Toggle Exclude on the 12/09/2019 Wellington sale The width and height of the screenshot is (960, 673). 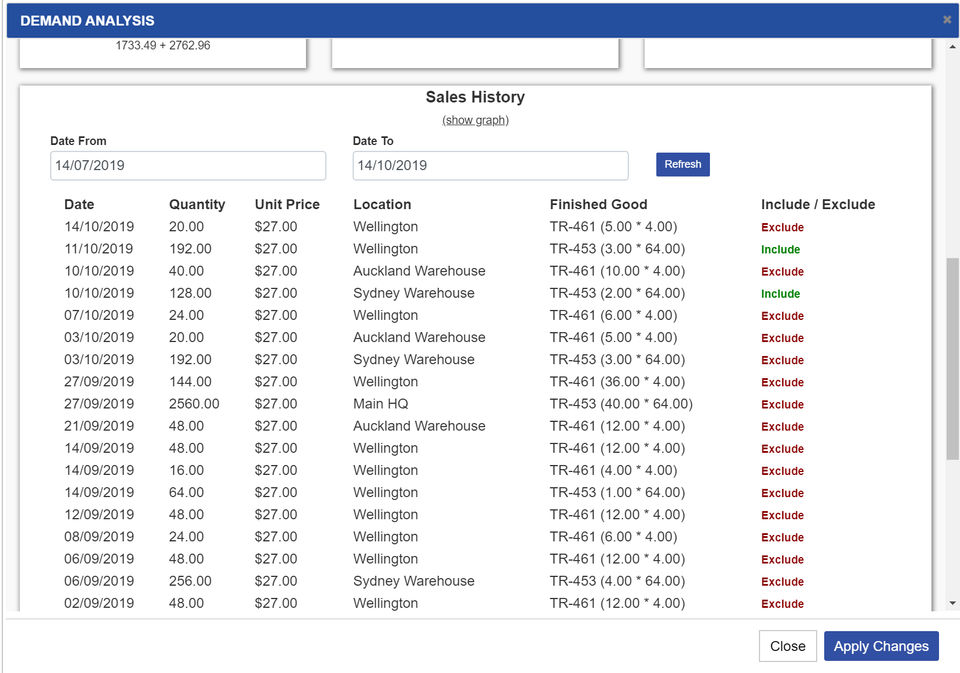(x=782, y=515)
